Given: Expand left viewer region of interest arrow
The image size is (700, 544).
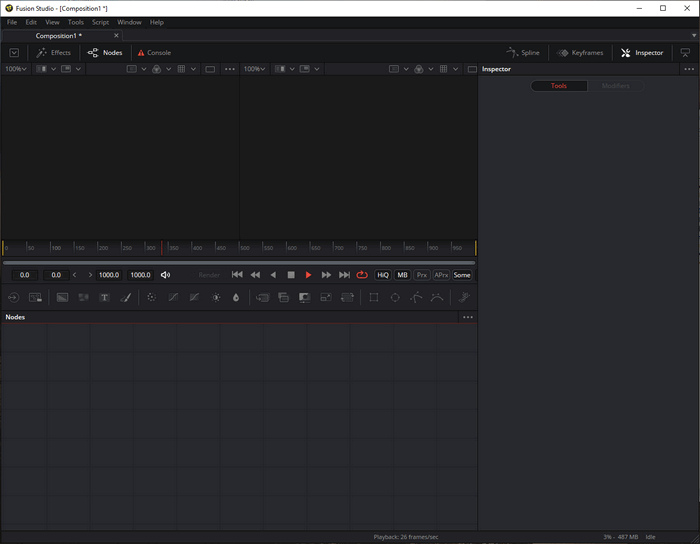Looking at the screenshot, I should 144,69.
